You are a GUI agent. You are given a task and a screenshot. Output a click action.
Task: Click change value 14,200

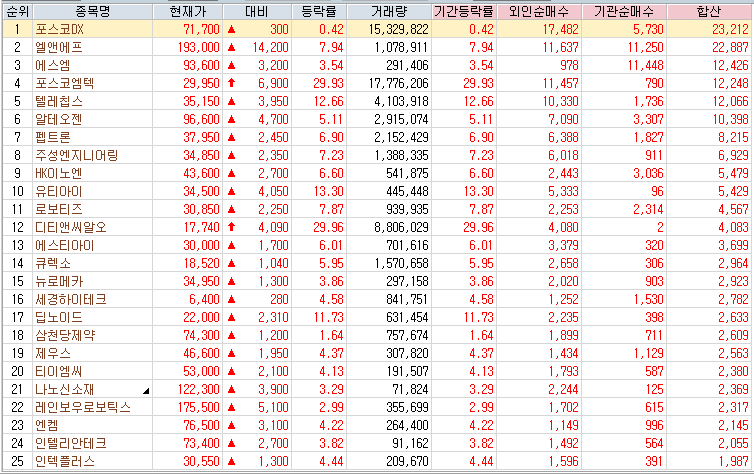pyautogui.click(x=271, y=48)
